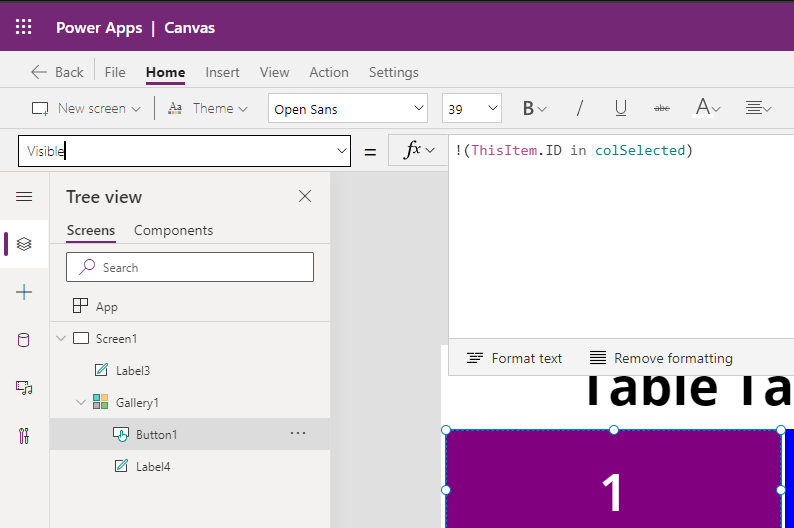Click the Canvas title text
Screen dimensions: 794x528
tap(189, 27)
